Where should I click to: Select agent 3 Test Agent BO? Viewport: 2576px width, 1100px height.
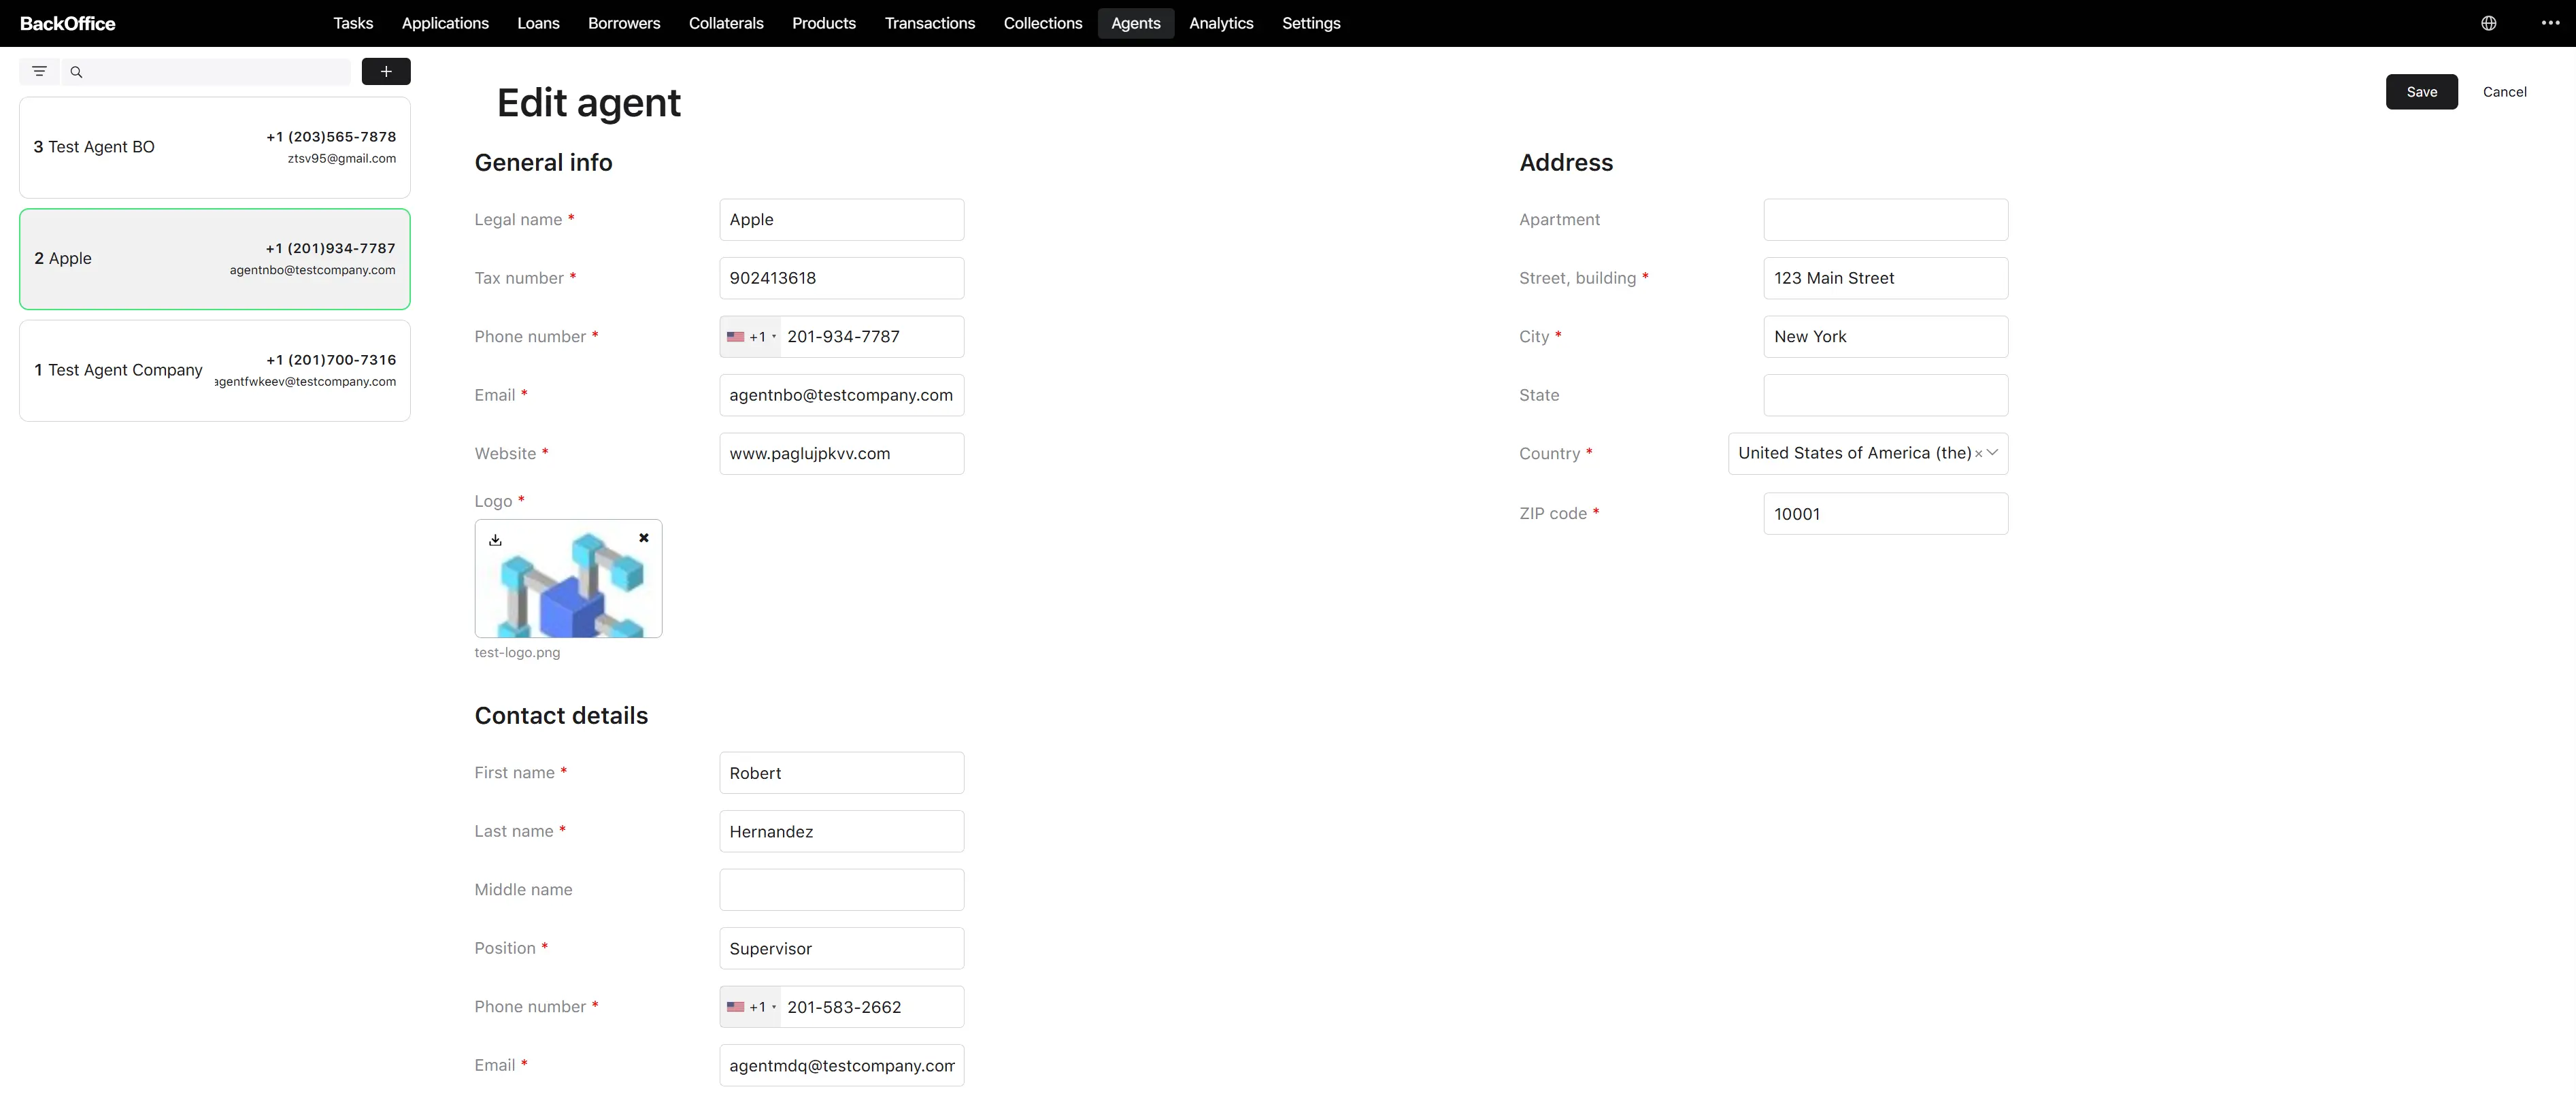(215, 147)
